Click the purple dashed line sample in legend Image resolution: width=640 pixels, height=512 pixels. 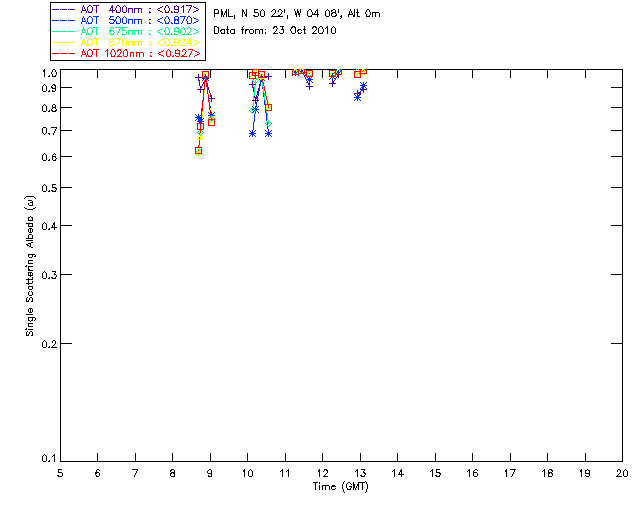[64, 9]
